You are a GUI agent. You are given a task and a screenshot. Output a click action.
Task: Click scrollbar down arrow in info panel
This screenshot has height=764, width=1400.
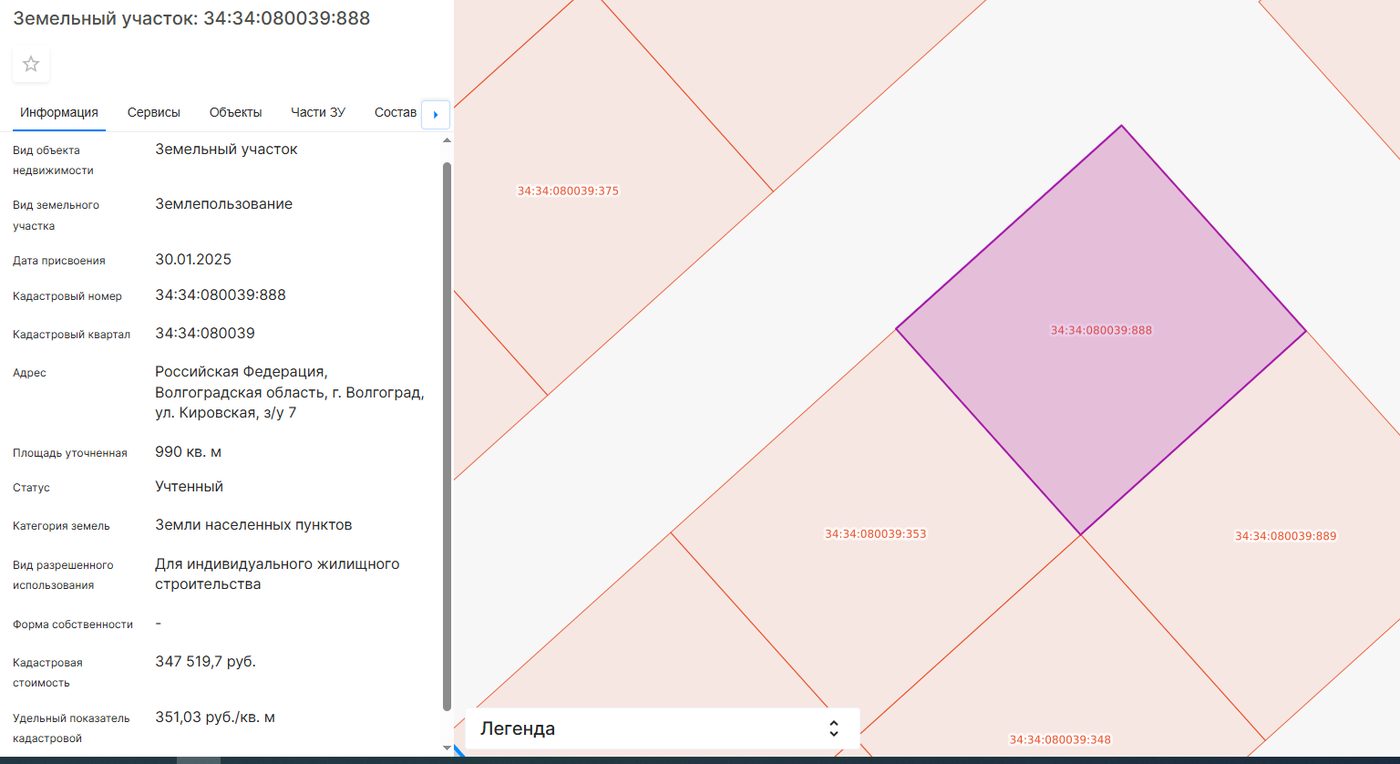tap(447, 747)
